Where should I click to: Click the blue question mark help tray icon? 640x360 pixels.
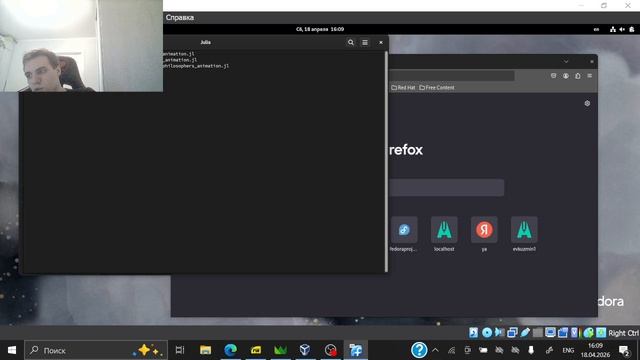click(419, 350)
